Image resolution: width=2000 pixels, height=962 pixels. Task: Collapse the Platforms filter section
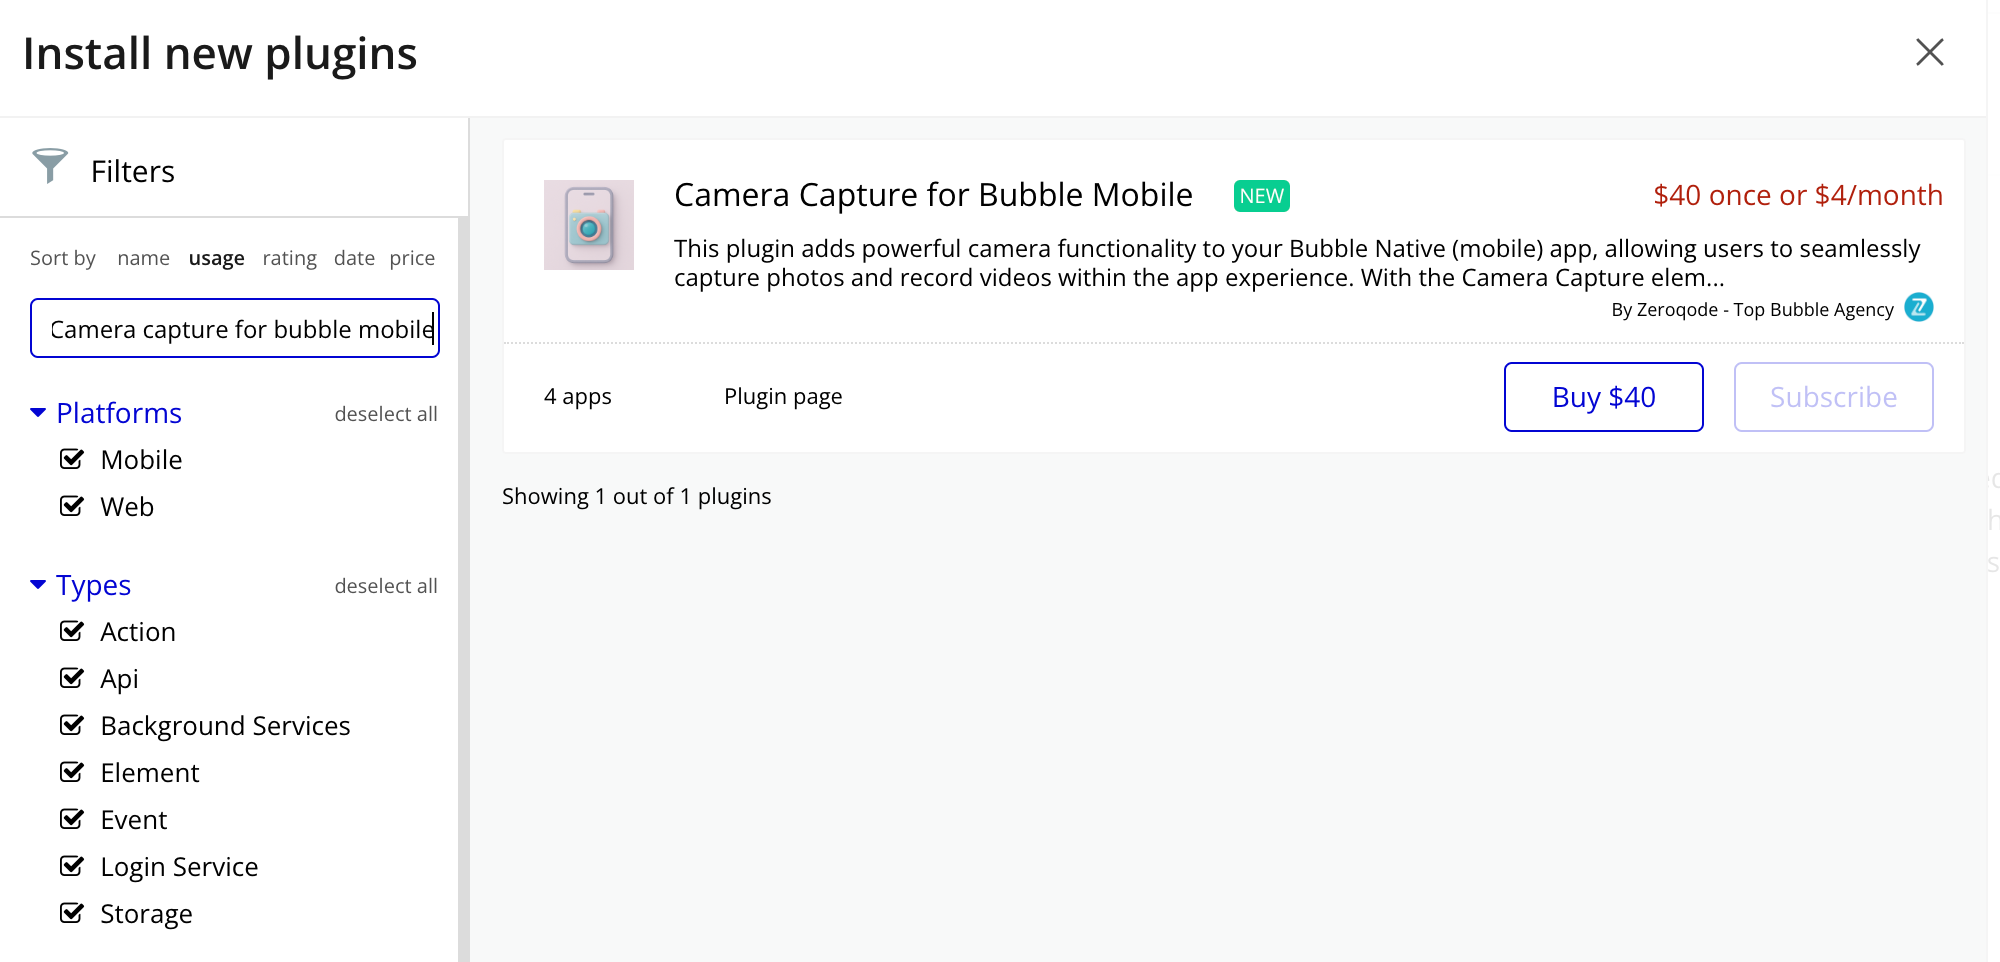pyautogui.click(x=38, y=413)
